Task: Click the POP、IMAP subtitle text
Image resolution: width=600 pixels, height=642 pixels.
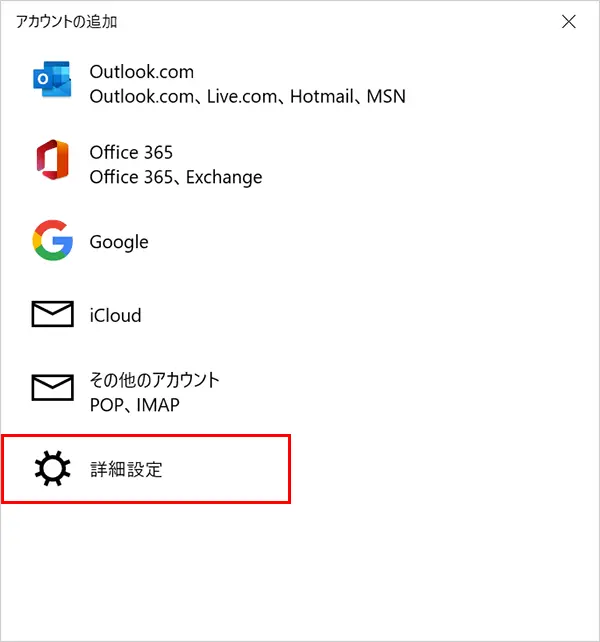Action: tap(134, 405)
